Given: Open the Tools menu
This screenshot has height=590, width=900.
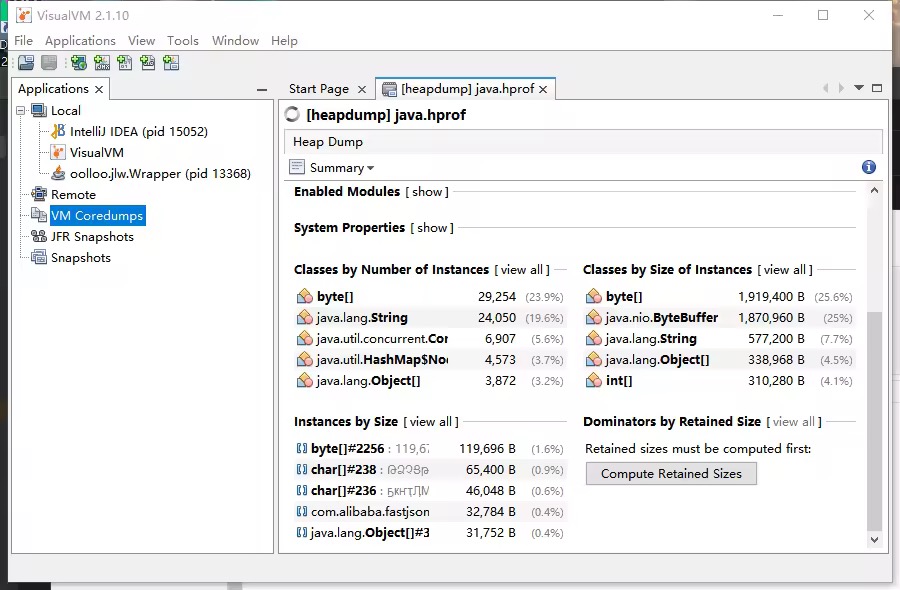Looking at the screenshot, I should pos(183,40).
